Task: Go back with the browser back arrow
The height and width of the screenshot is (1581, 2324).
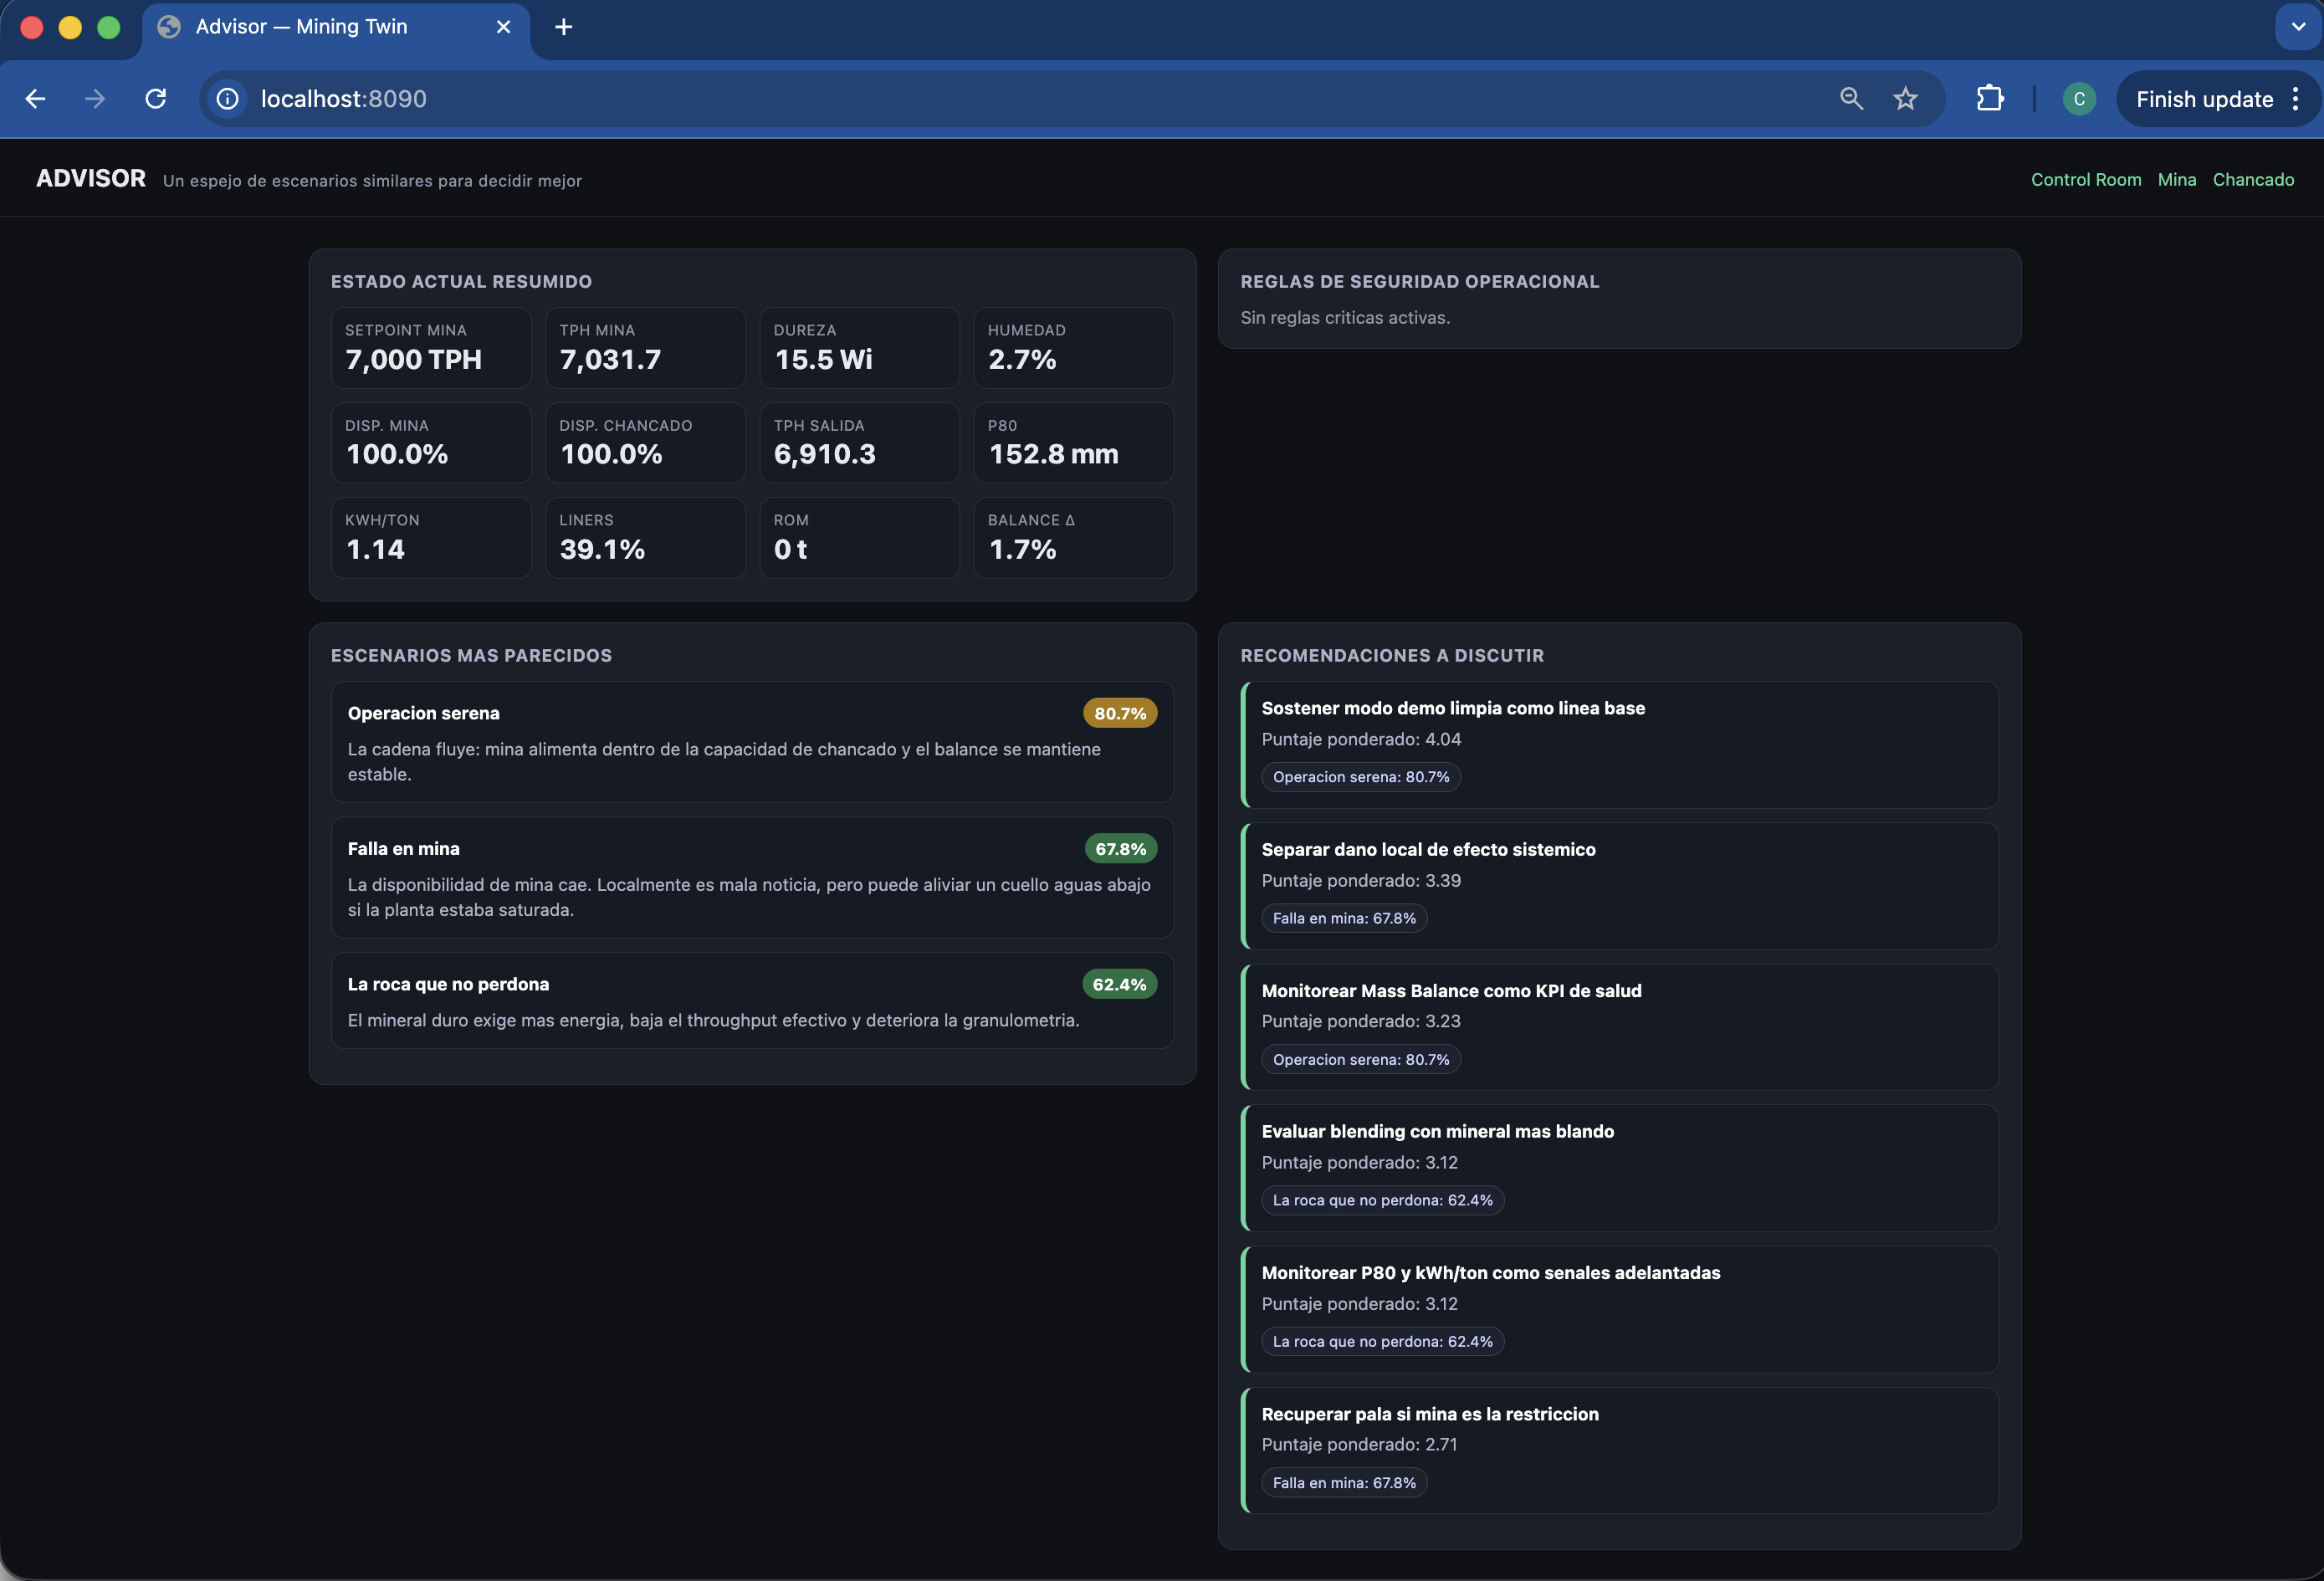Action: click(x=35, y=98)
